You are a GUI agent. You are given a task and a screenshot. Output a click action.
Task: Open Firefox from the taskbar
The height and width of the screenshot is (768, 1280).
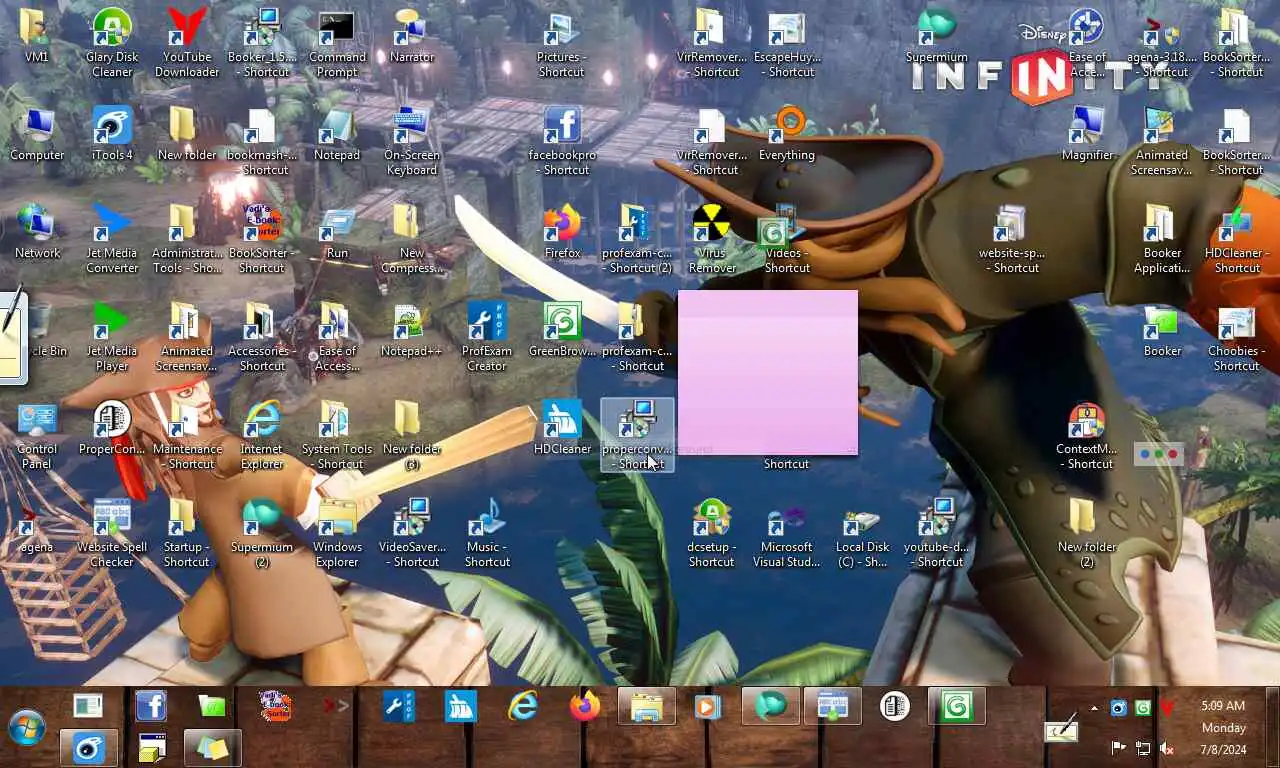tap(585, 706)
